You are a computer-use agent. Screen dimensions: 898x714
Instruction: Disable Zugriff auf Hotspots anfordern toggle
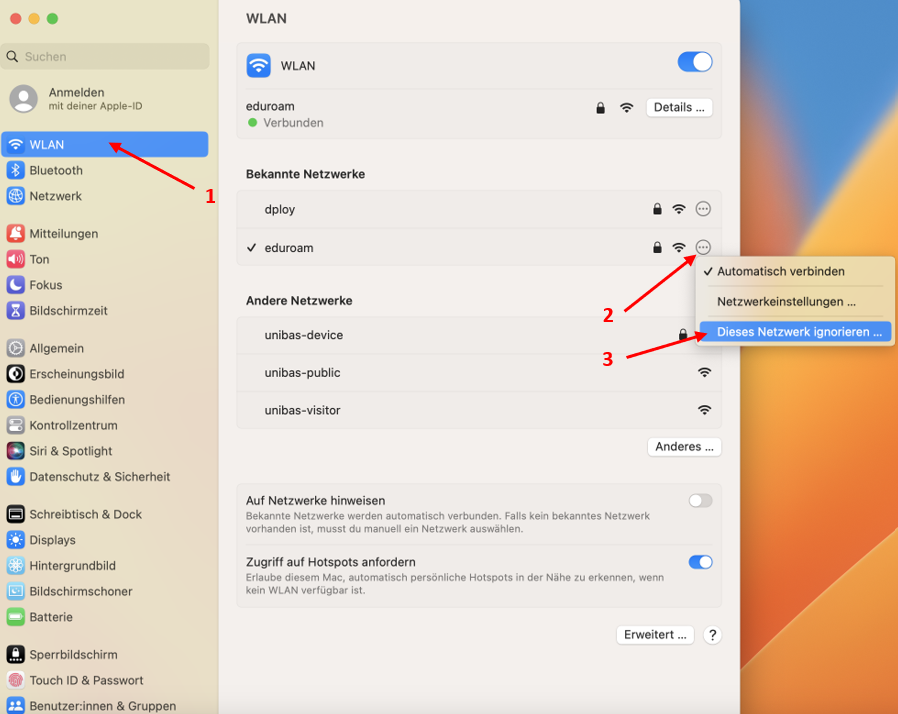tap(700, 562)
